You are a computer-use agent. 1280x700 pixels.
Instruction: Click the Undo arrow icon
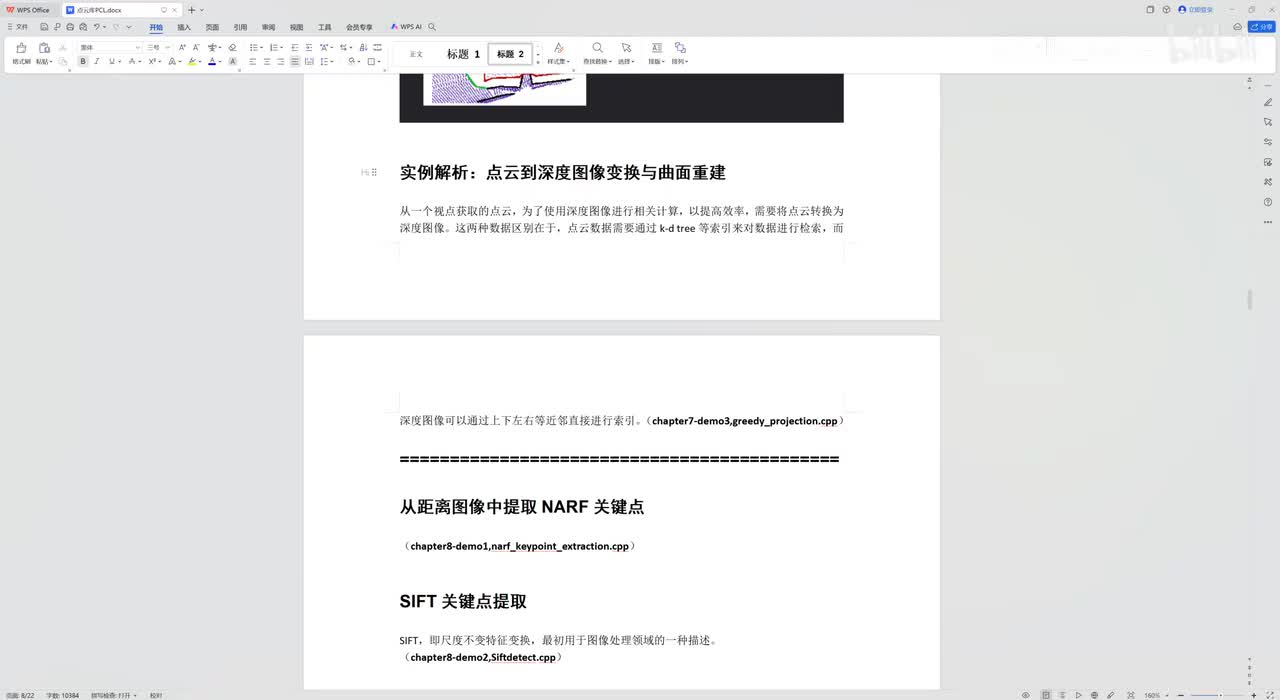97,27
